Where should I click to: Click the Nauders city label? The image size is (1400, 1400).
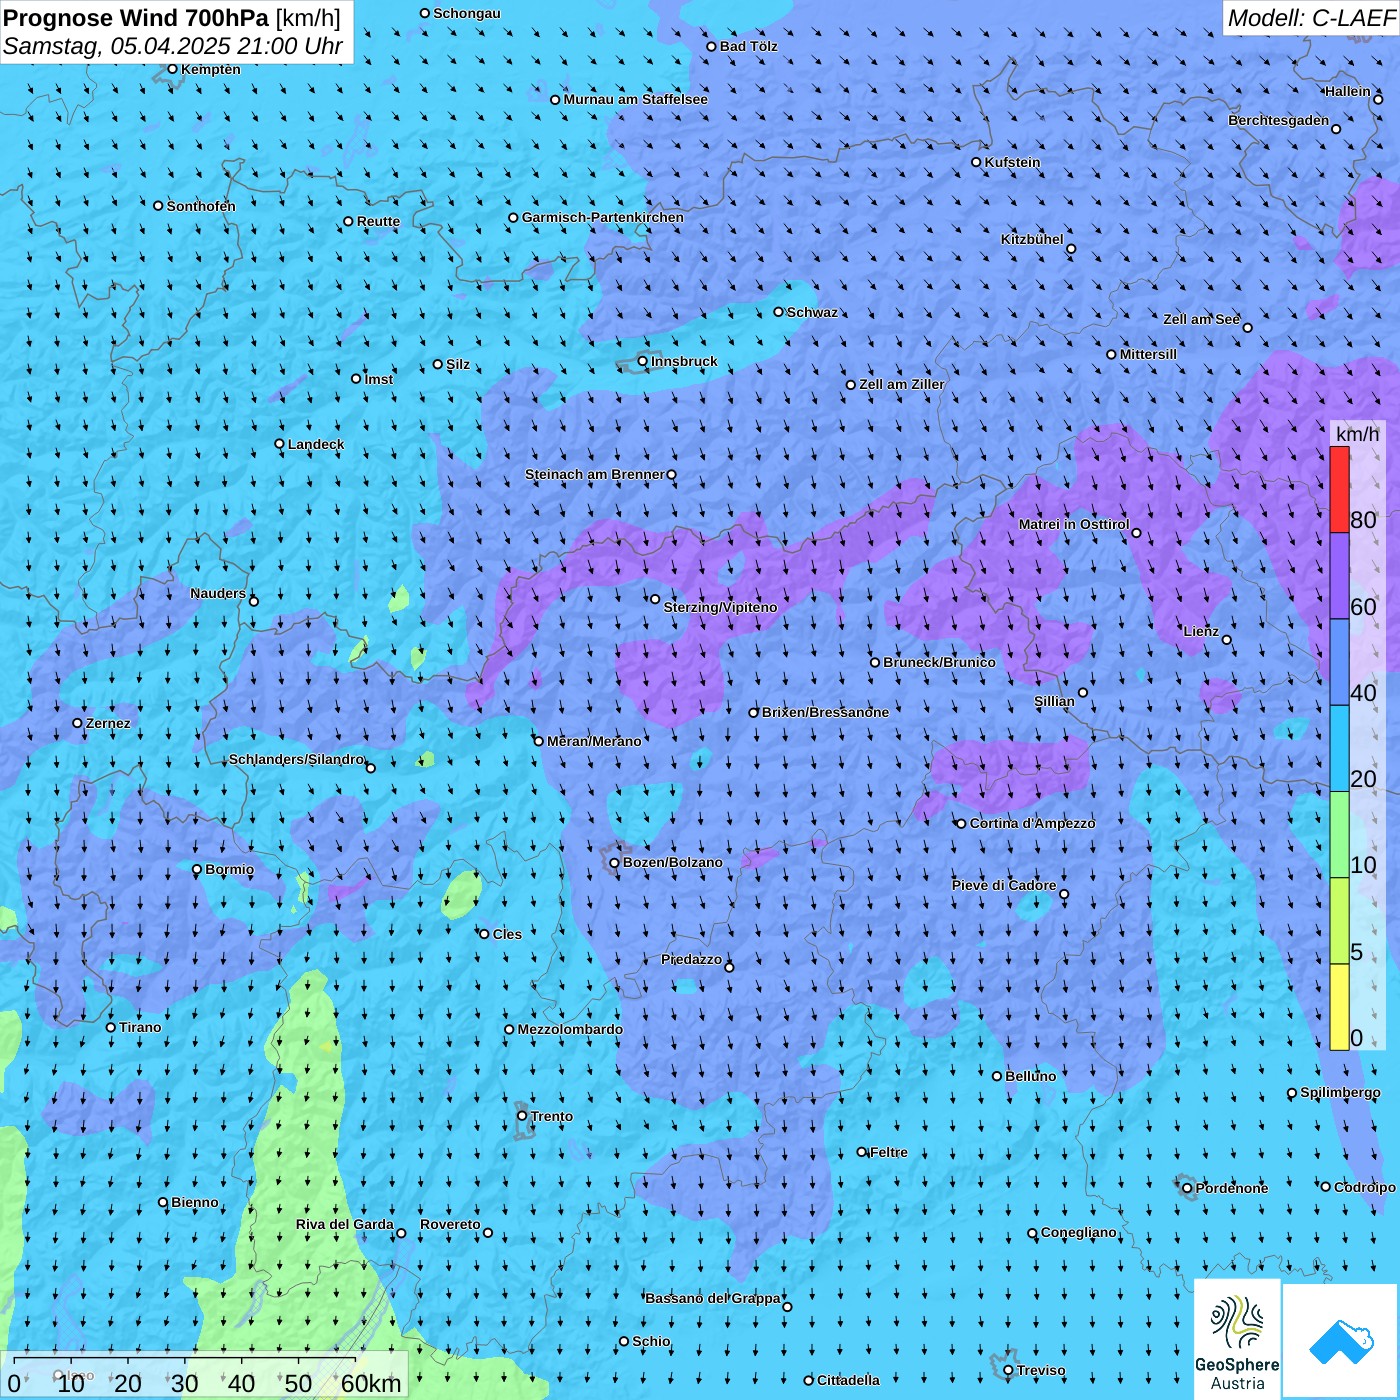point(218,593)
